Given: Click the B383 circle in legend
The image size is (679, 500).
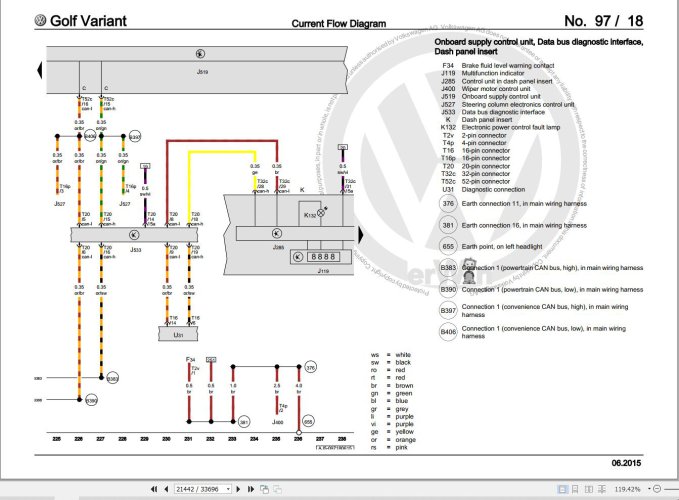Looking at the screenshot, I should pos(448,268).
